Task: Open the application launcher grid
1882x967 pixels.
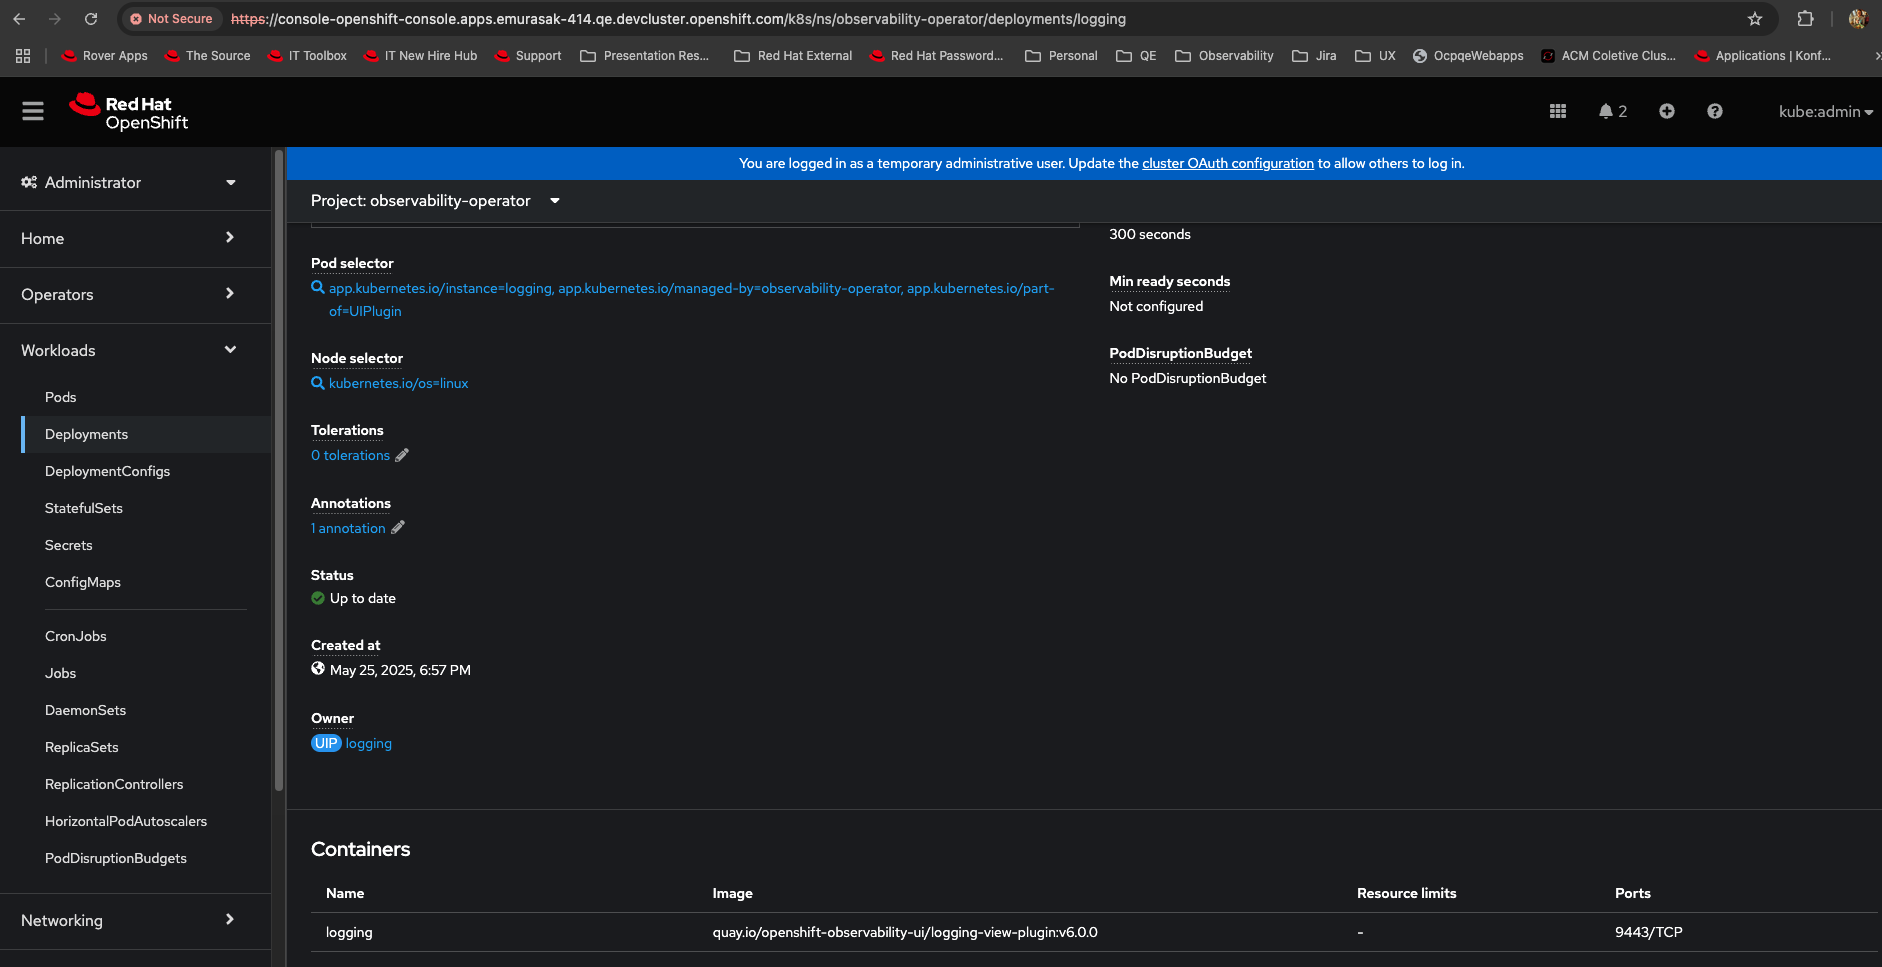Action: (1558, 111)
